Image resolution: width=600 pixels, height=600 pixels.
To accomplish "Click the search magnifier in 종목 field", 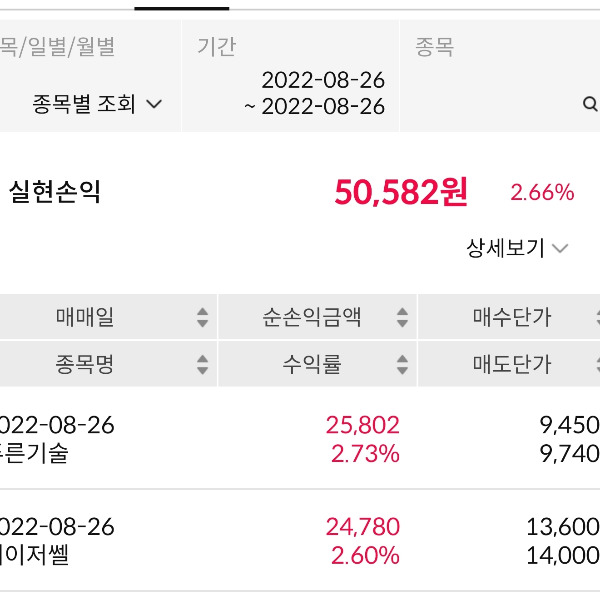I will coord(589,103).
